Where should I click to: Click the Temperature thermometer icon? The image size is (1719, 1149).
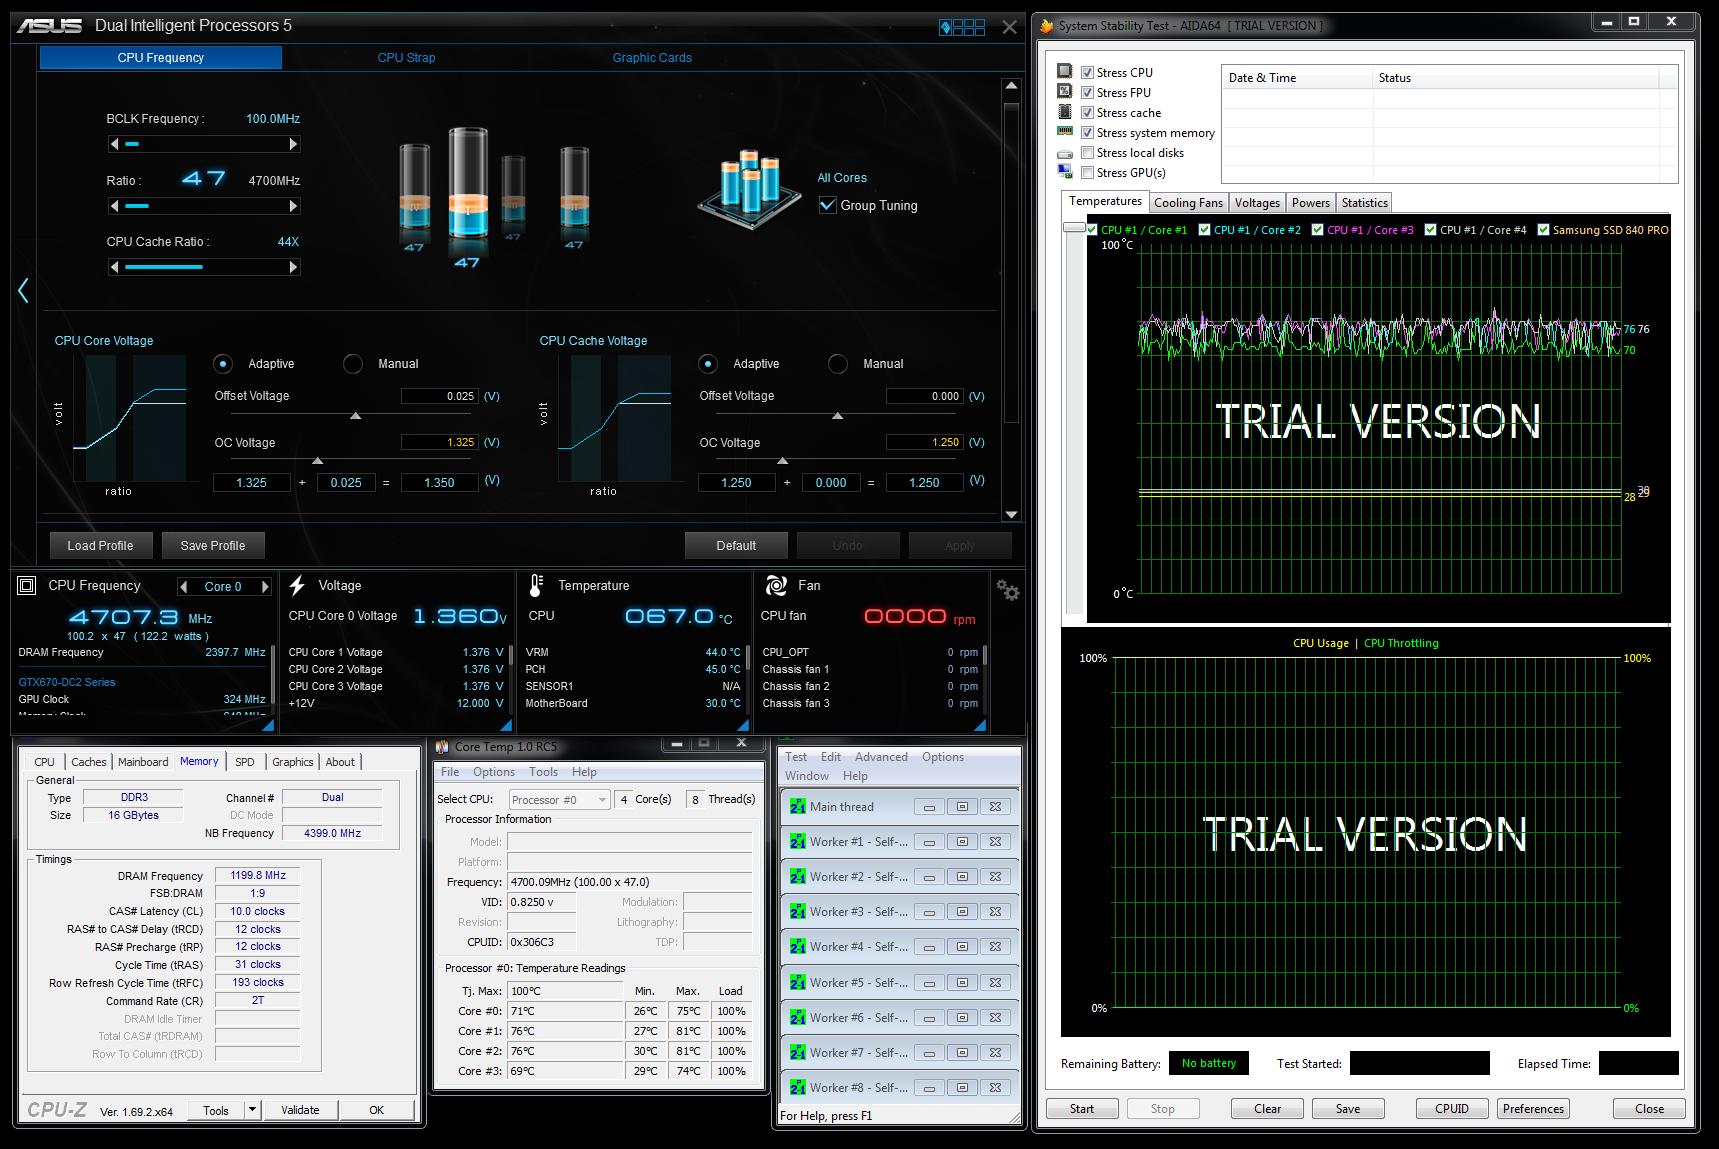(536, 585)
